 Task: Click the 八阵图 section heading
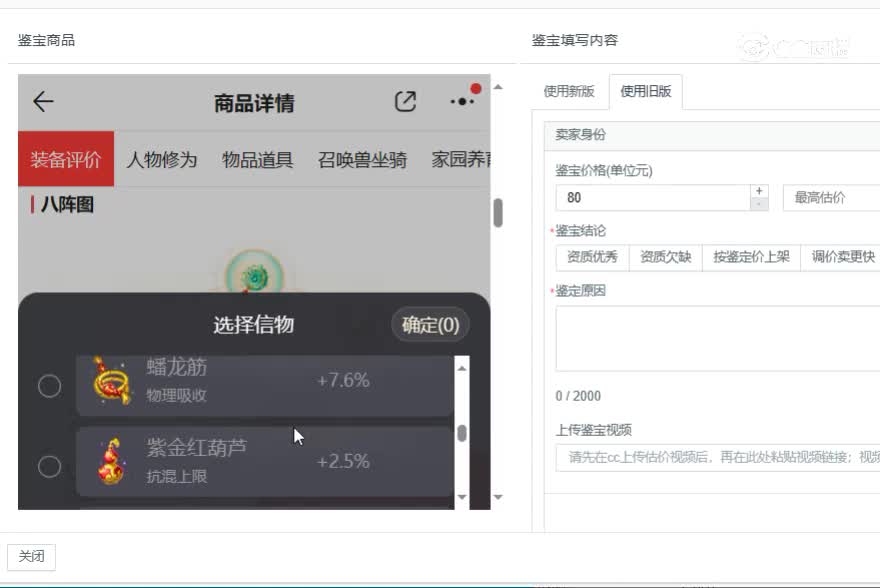click(67, 204)
